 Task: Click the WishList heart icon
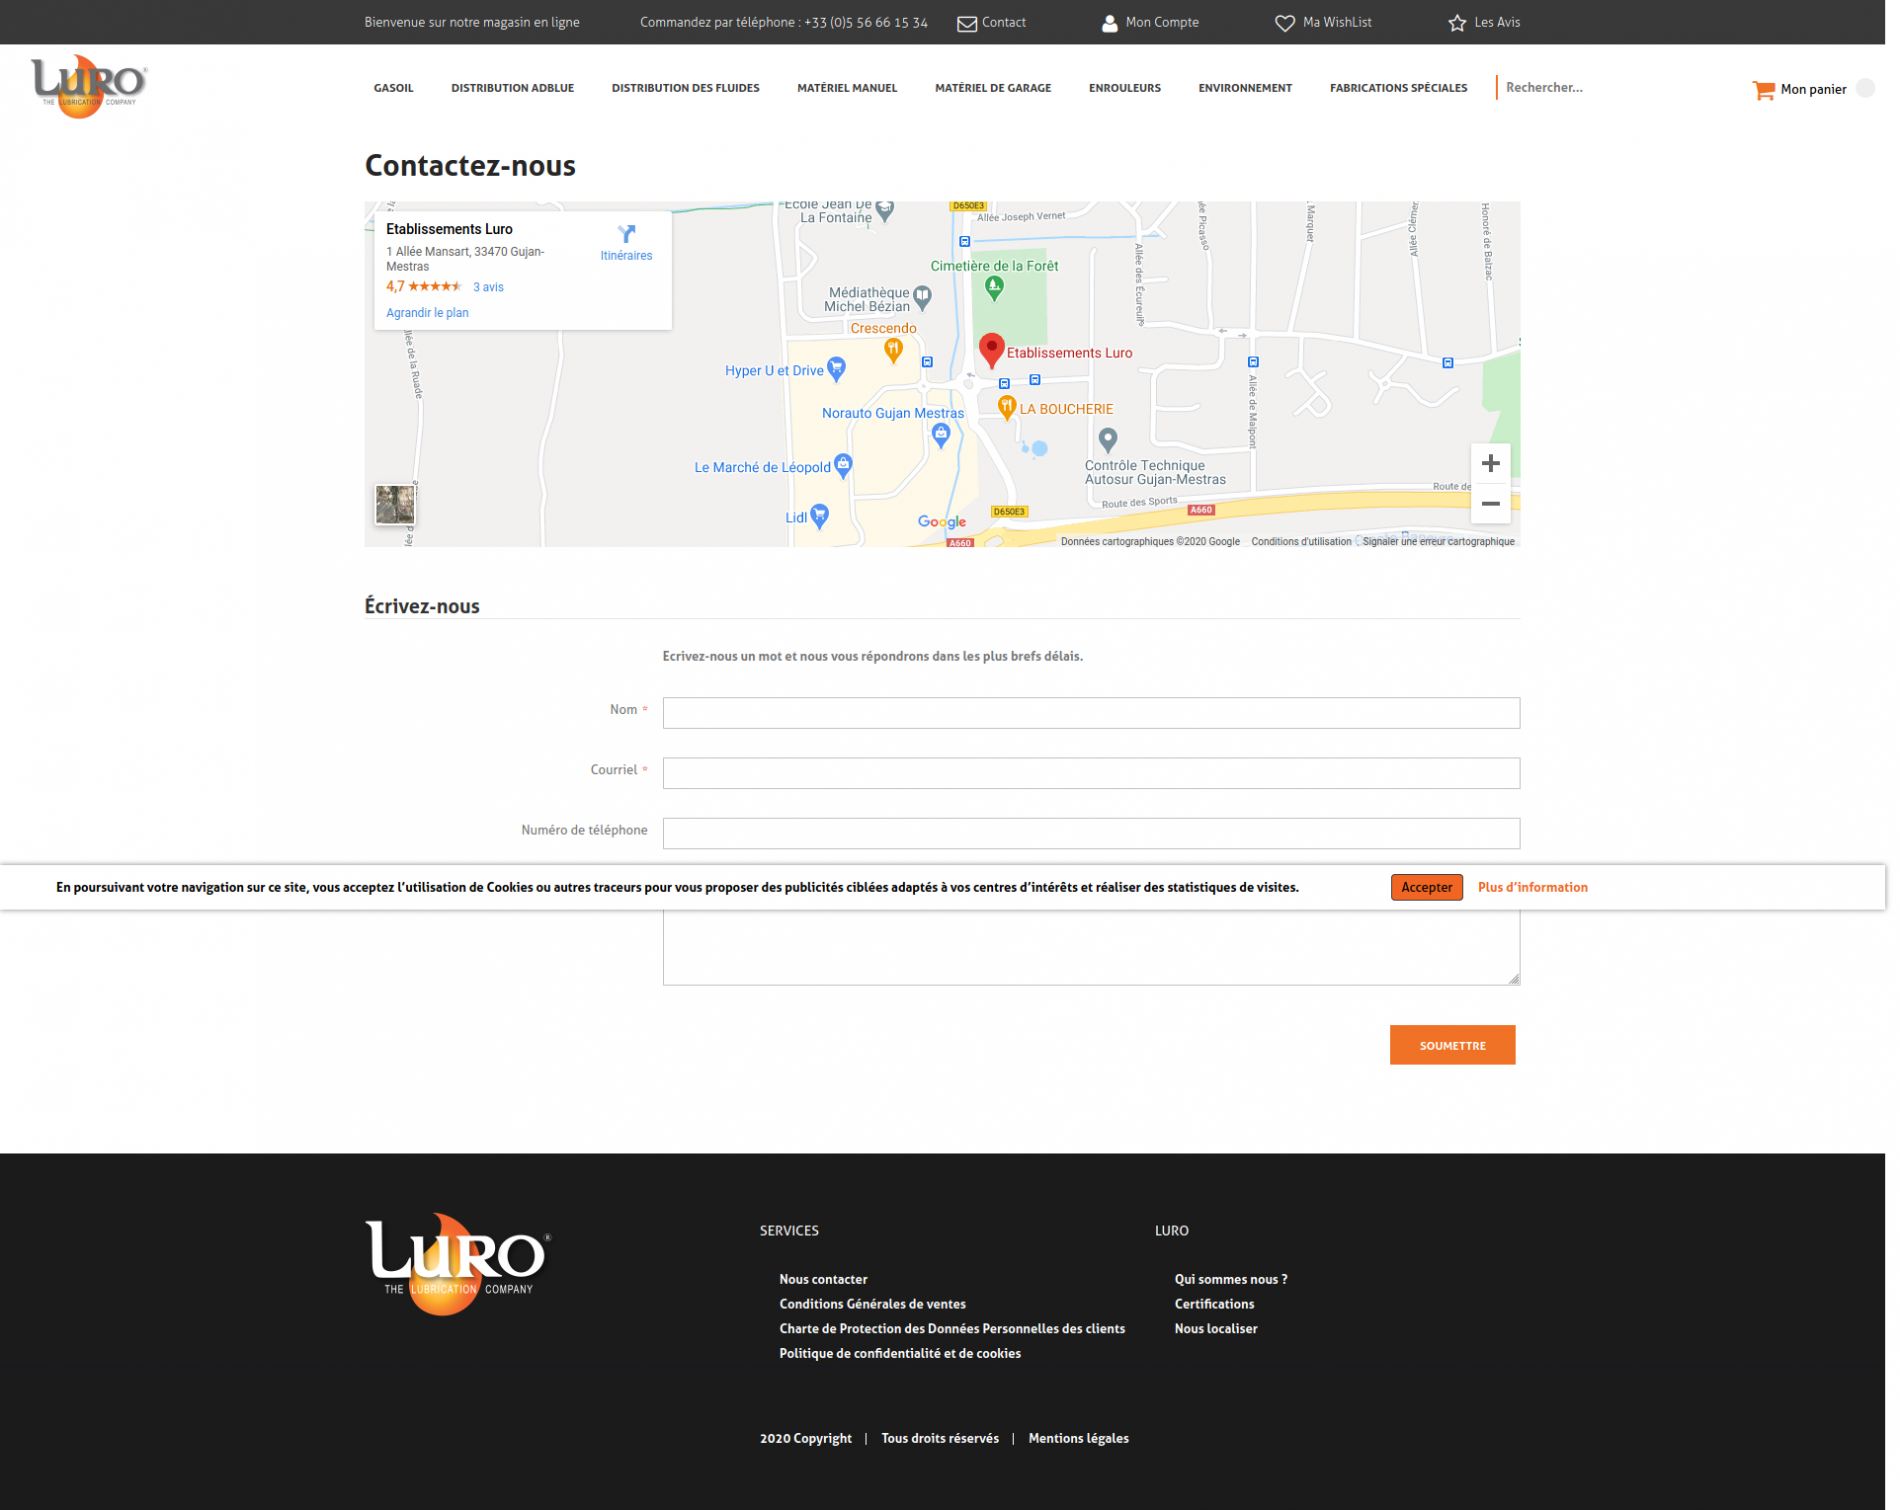(x=1284, y=23)
